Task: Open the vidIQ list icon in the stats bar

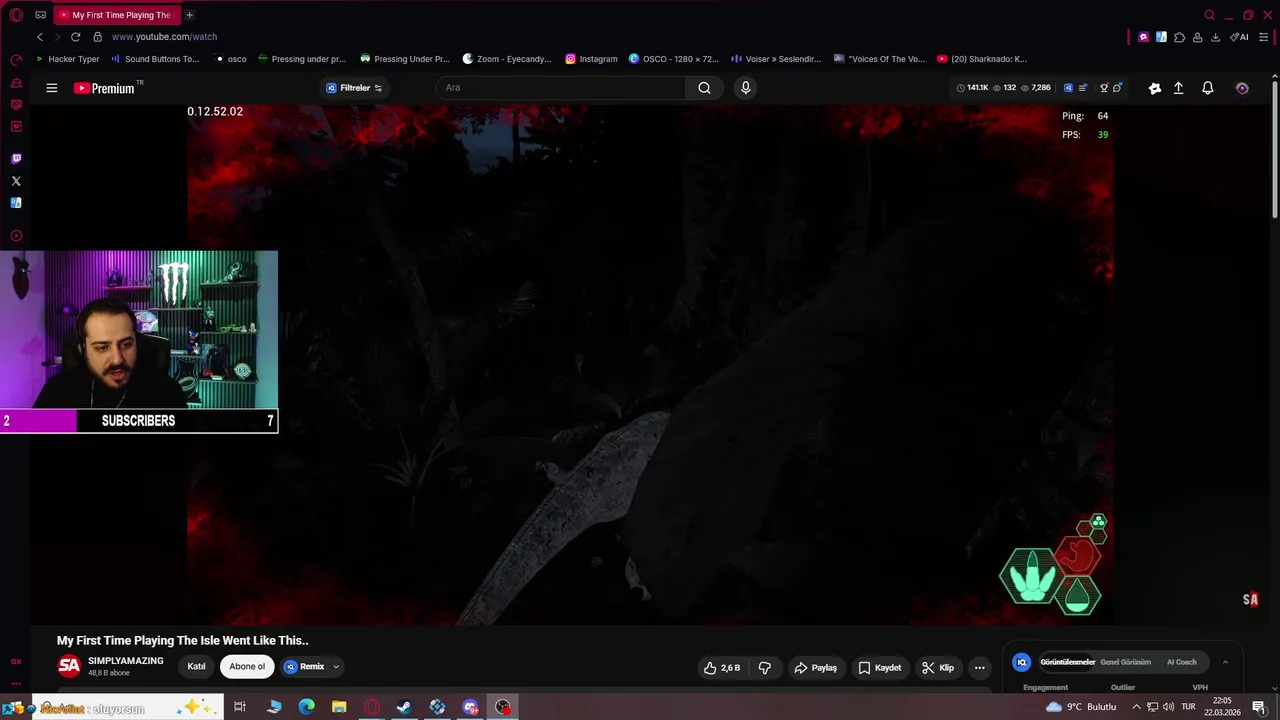Action: click(1083, 88)
